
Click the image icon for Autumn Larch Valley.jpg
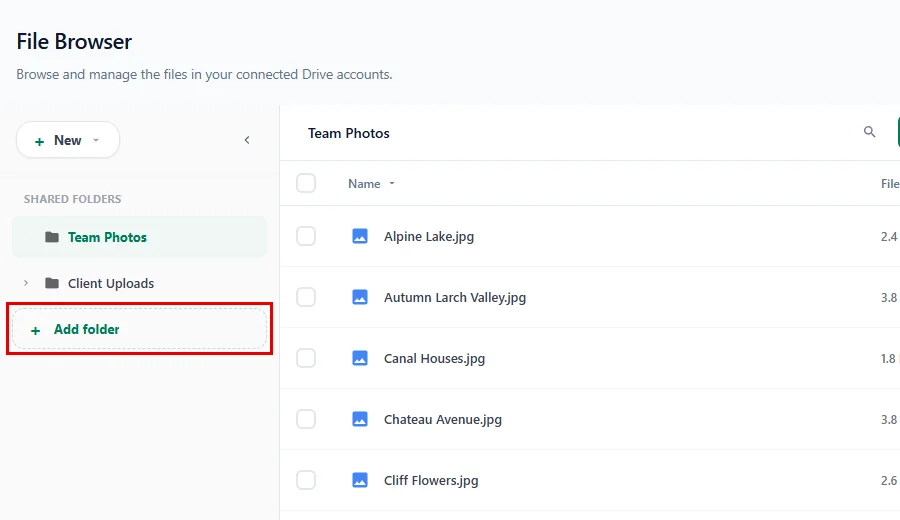[360, 297]
